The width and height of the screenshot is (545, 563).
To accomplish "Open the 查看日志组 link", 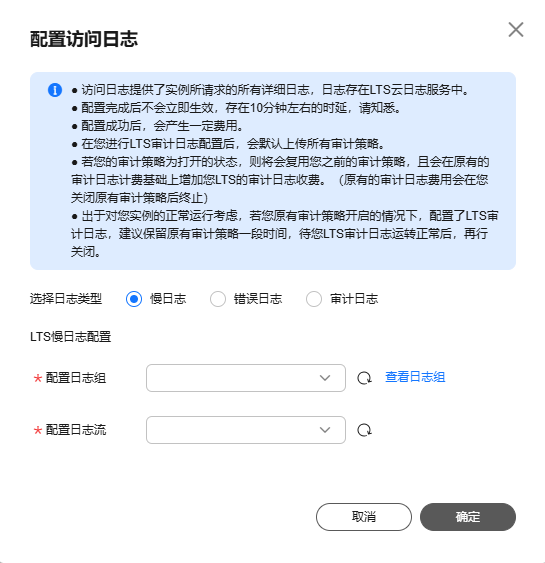I will pos(415,377).
